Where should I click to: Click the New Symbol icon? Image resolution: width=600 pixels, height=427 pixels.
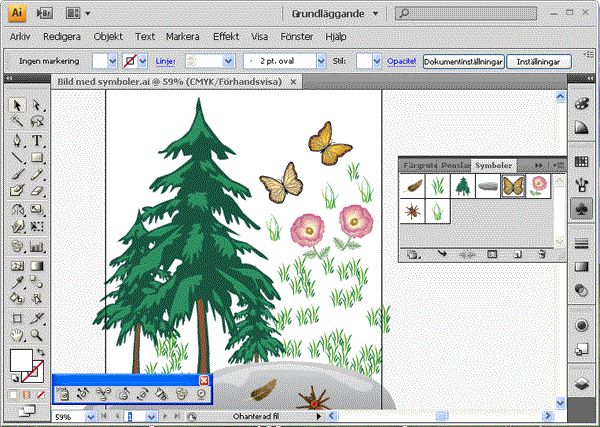517,255
